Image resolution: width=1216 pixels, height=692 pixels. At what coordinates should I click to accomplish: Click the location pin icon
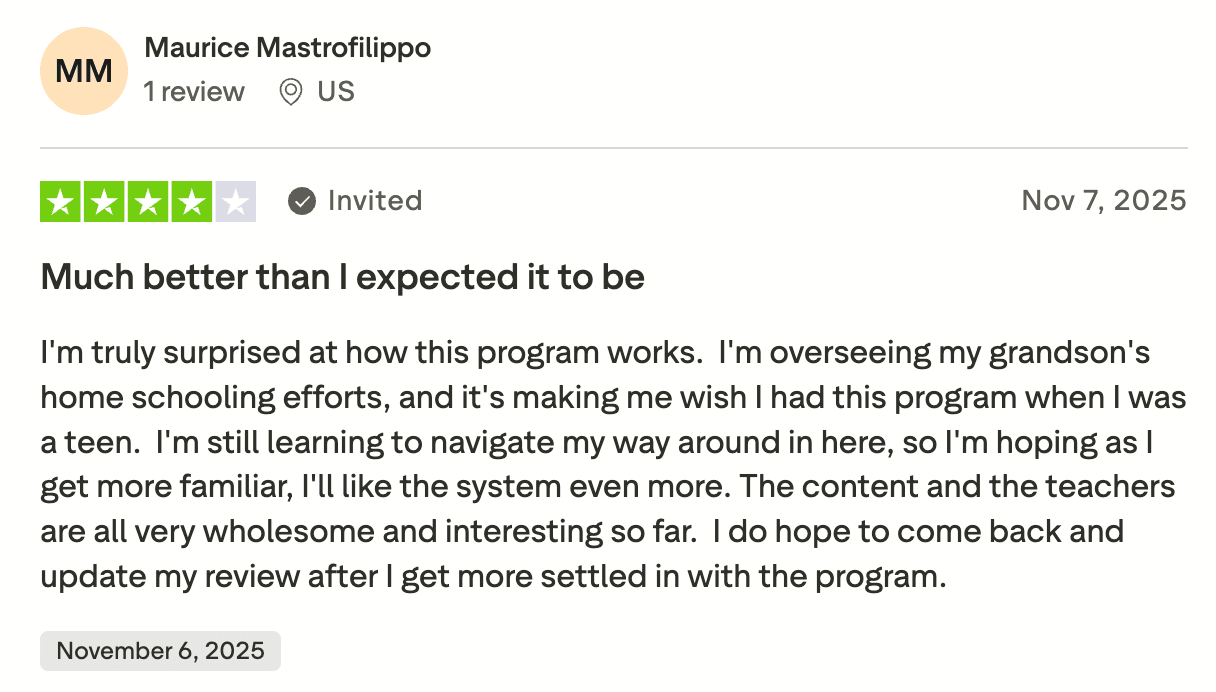click(x=290, y=92)
